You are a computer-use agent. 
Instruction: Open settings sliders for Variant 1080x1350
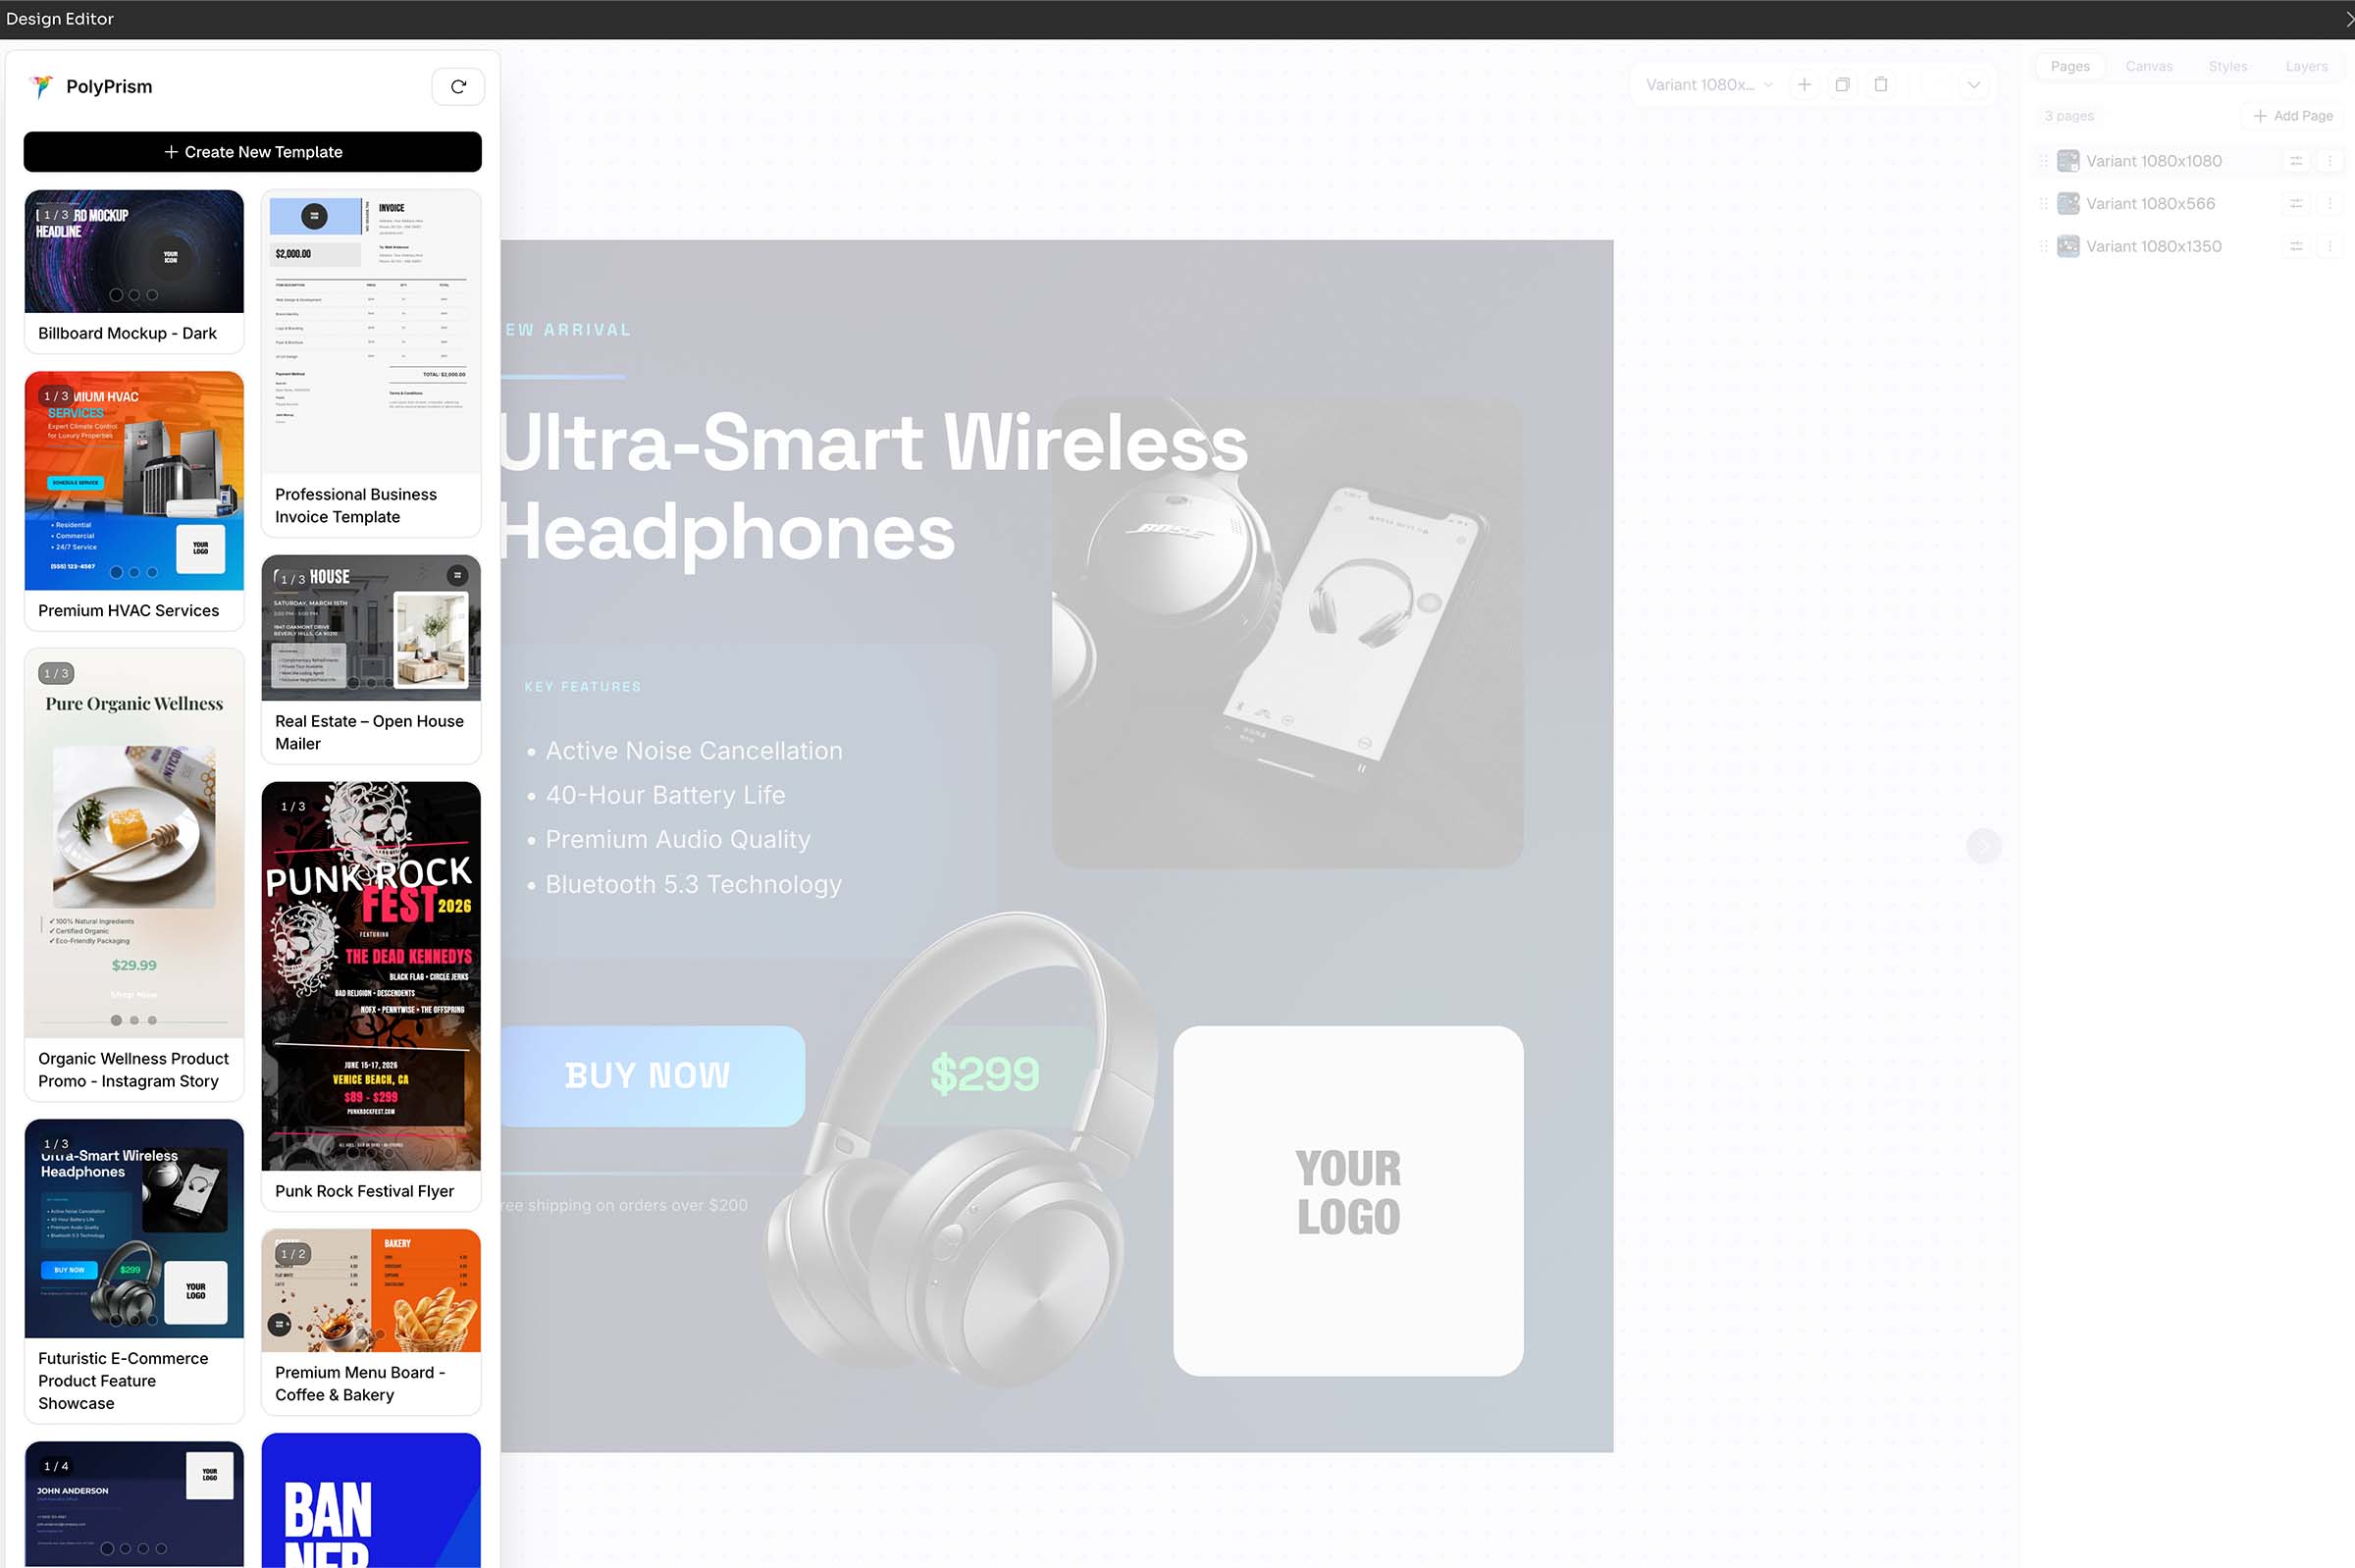2296,247
